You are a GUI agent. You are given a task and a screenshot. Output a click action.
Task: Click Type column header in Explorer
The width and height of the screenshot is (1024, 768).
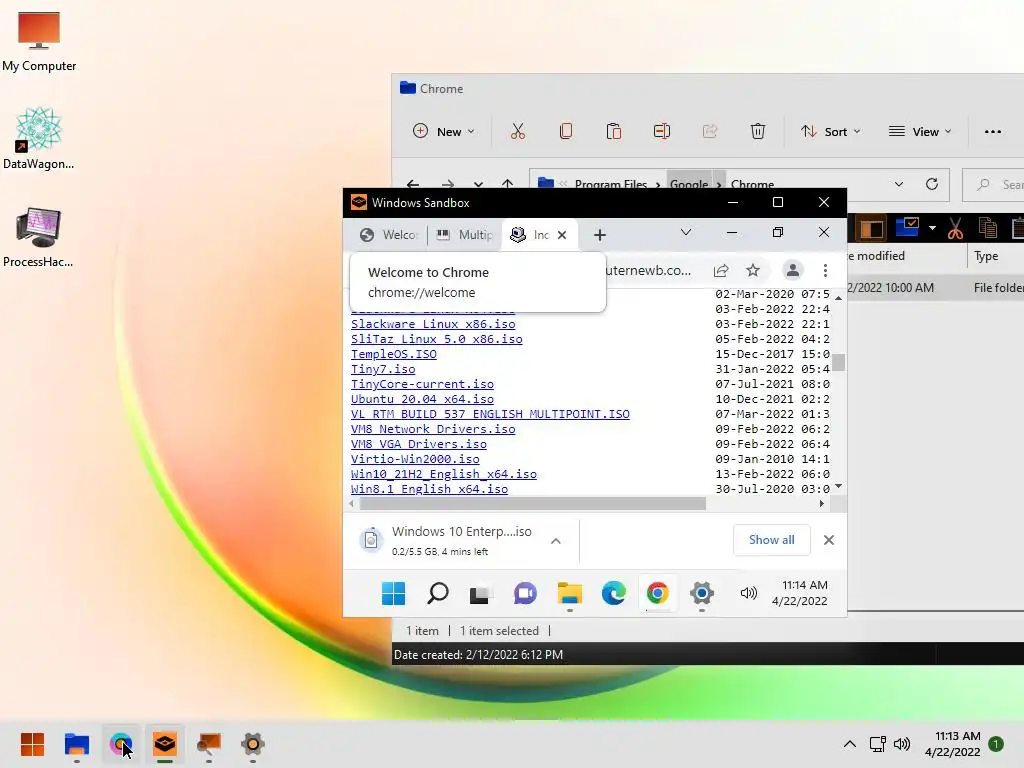pyautogui.click(x=985, y=256)
